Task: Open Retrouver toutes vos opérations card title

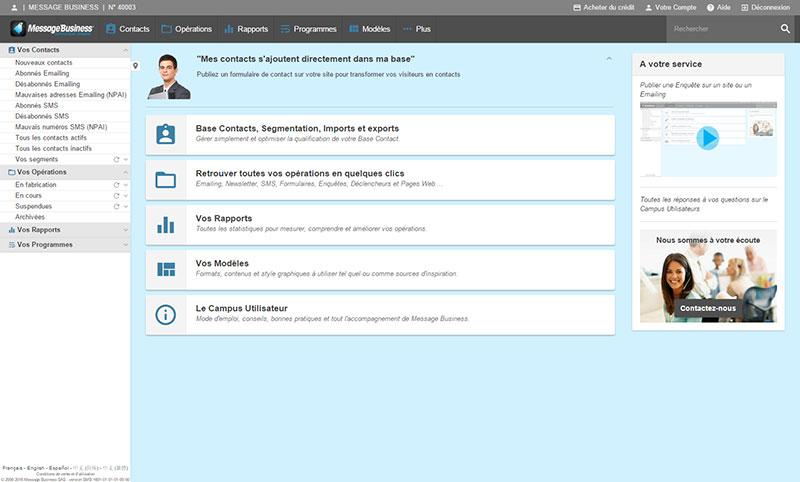Action: pyautogui.click(x=299, y=173)
